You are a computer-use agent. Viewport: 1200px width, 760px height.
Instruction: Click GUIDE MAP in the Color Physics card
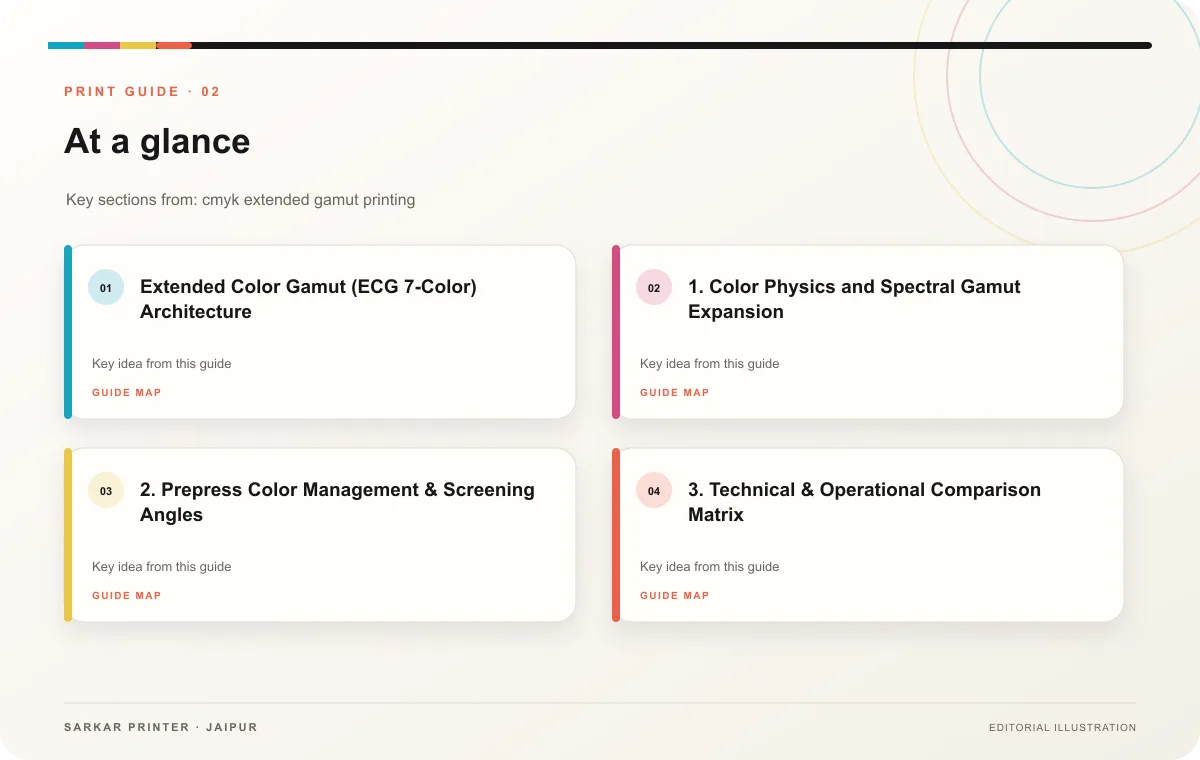675,393
